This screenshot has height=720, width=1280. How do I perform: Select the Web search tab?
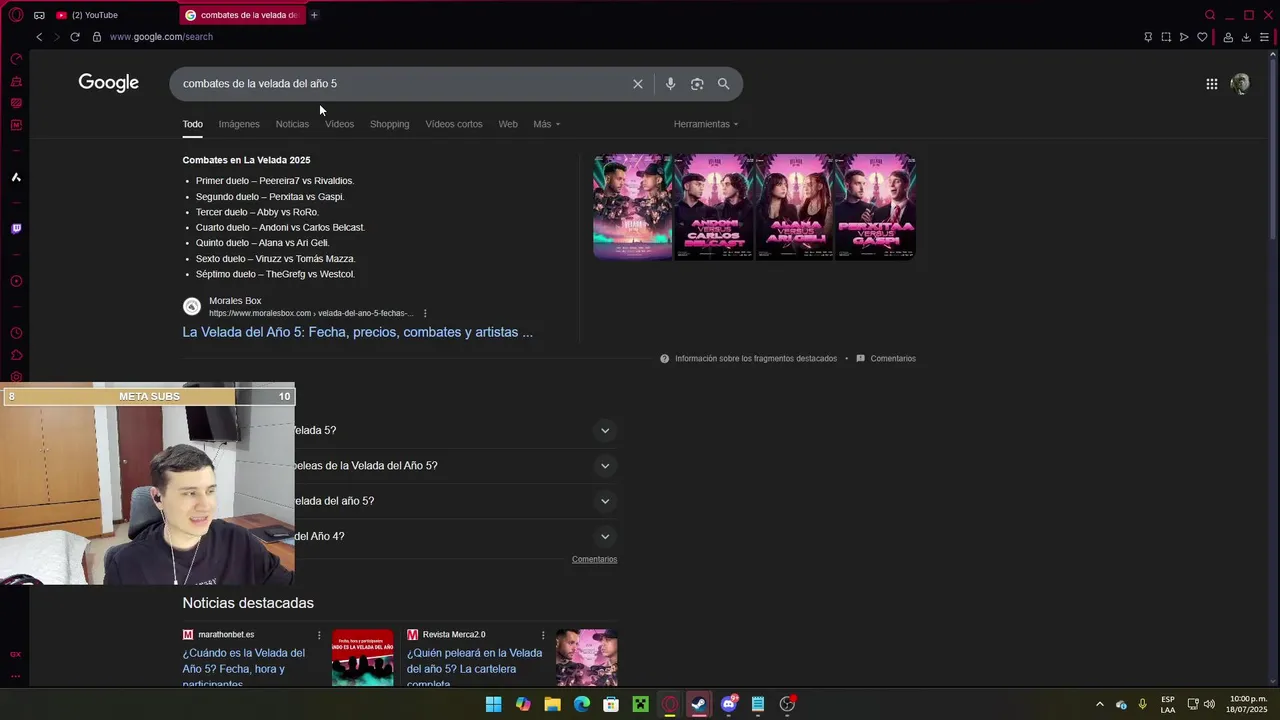click(x=508, y=124)
